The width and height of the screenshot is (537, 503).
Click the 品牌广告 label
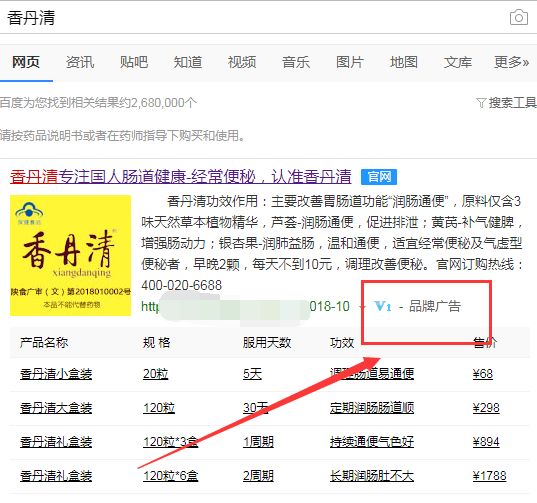(x=435, y=306)
